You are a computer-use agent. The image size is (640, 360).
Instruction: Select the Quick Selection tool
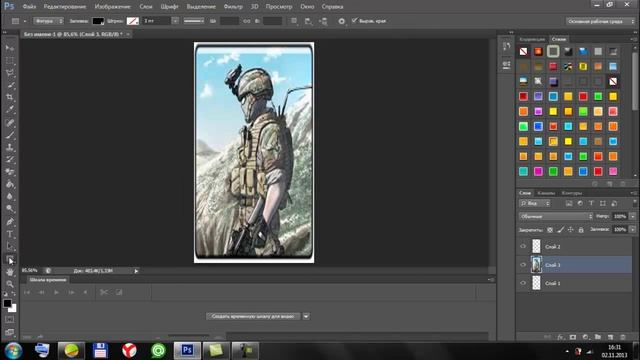point(10,85)
